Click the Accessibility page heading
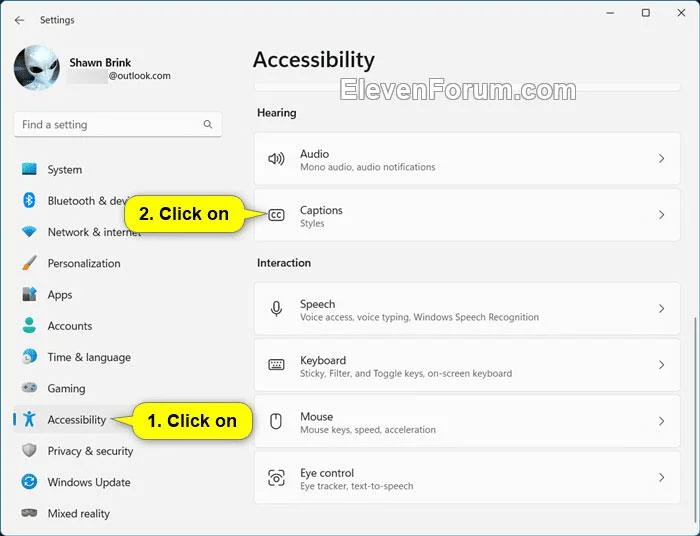The width and height of the screenshot is (700, 536). coord(314,60)
